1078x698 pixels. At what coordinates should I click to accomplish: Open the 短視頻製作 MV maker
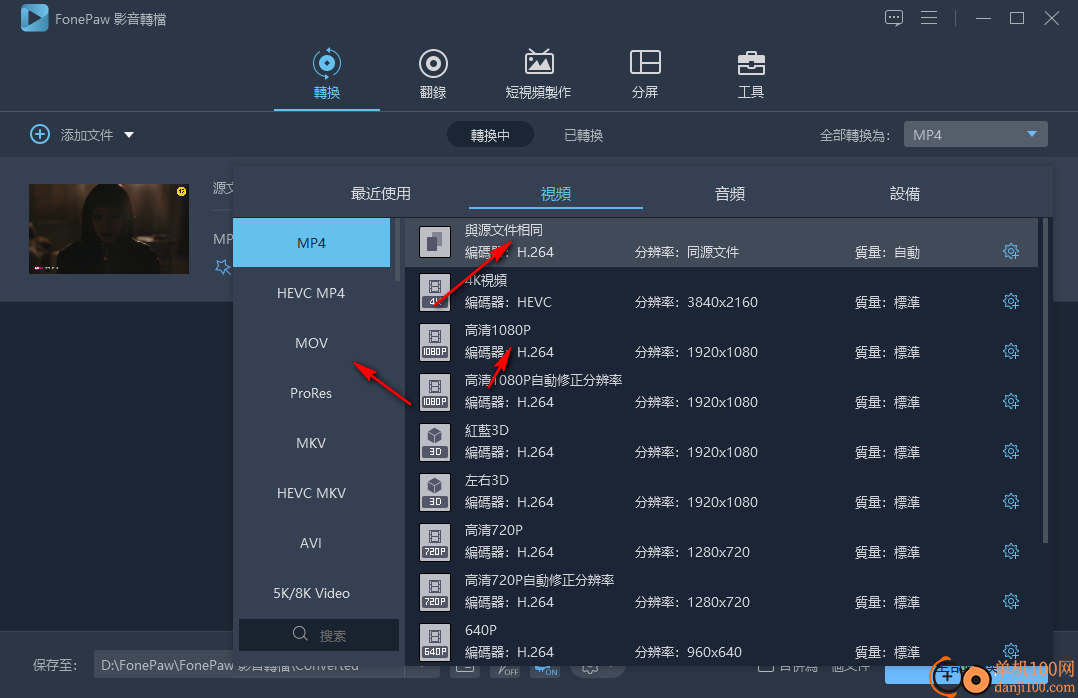click(x=538, y=74)
